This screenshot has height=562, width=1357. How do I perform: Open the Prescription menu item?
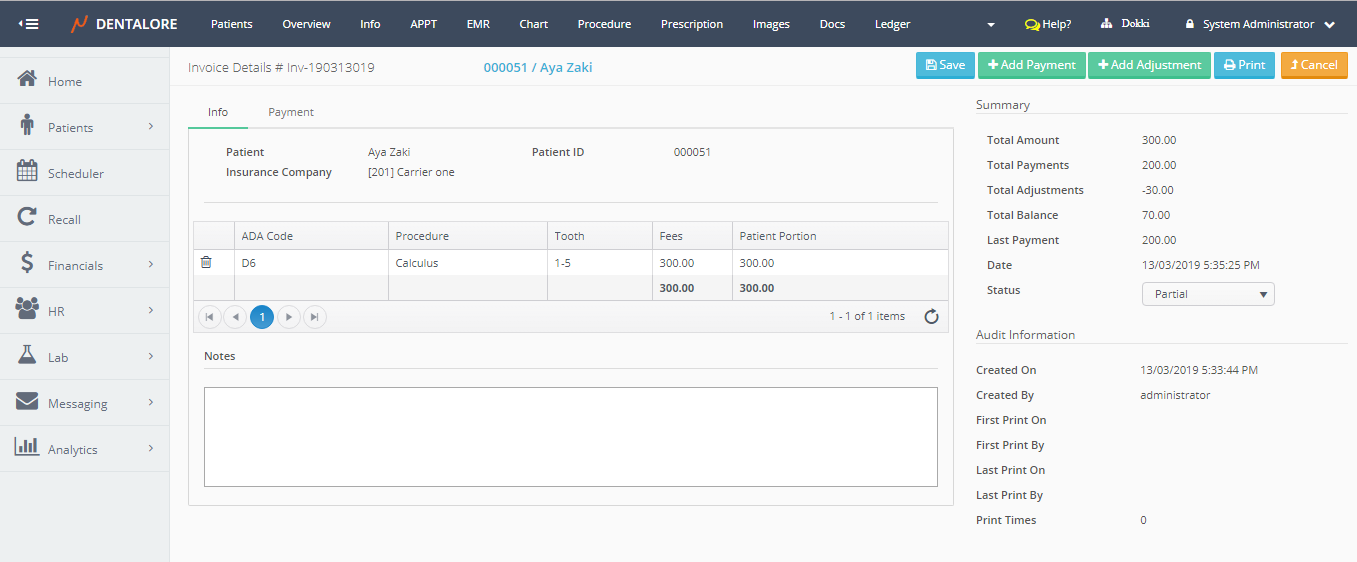(x=691, y=24)
